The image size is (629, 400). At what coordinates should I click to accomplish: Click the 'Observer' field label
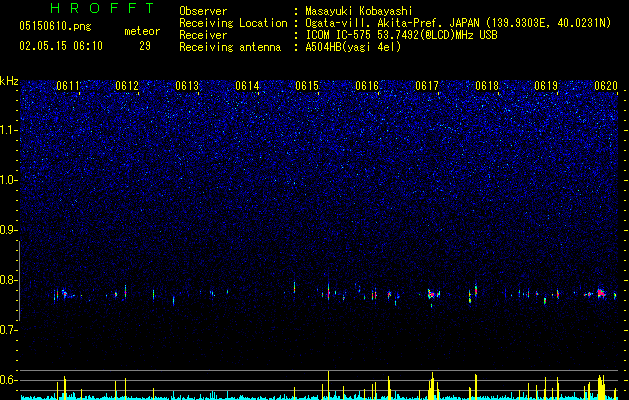[x=203, y=11]
